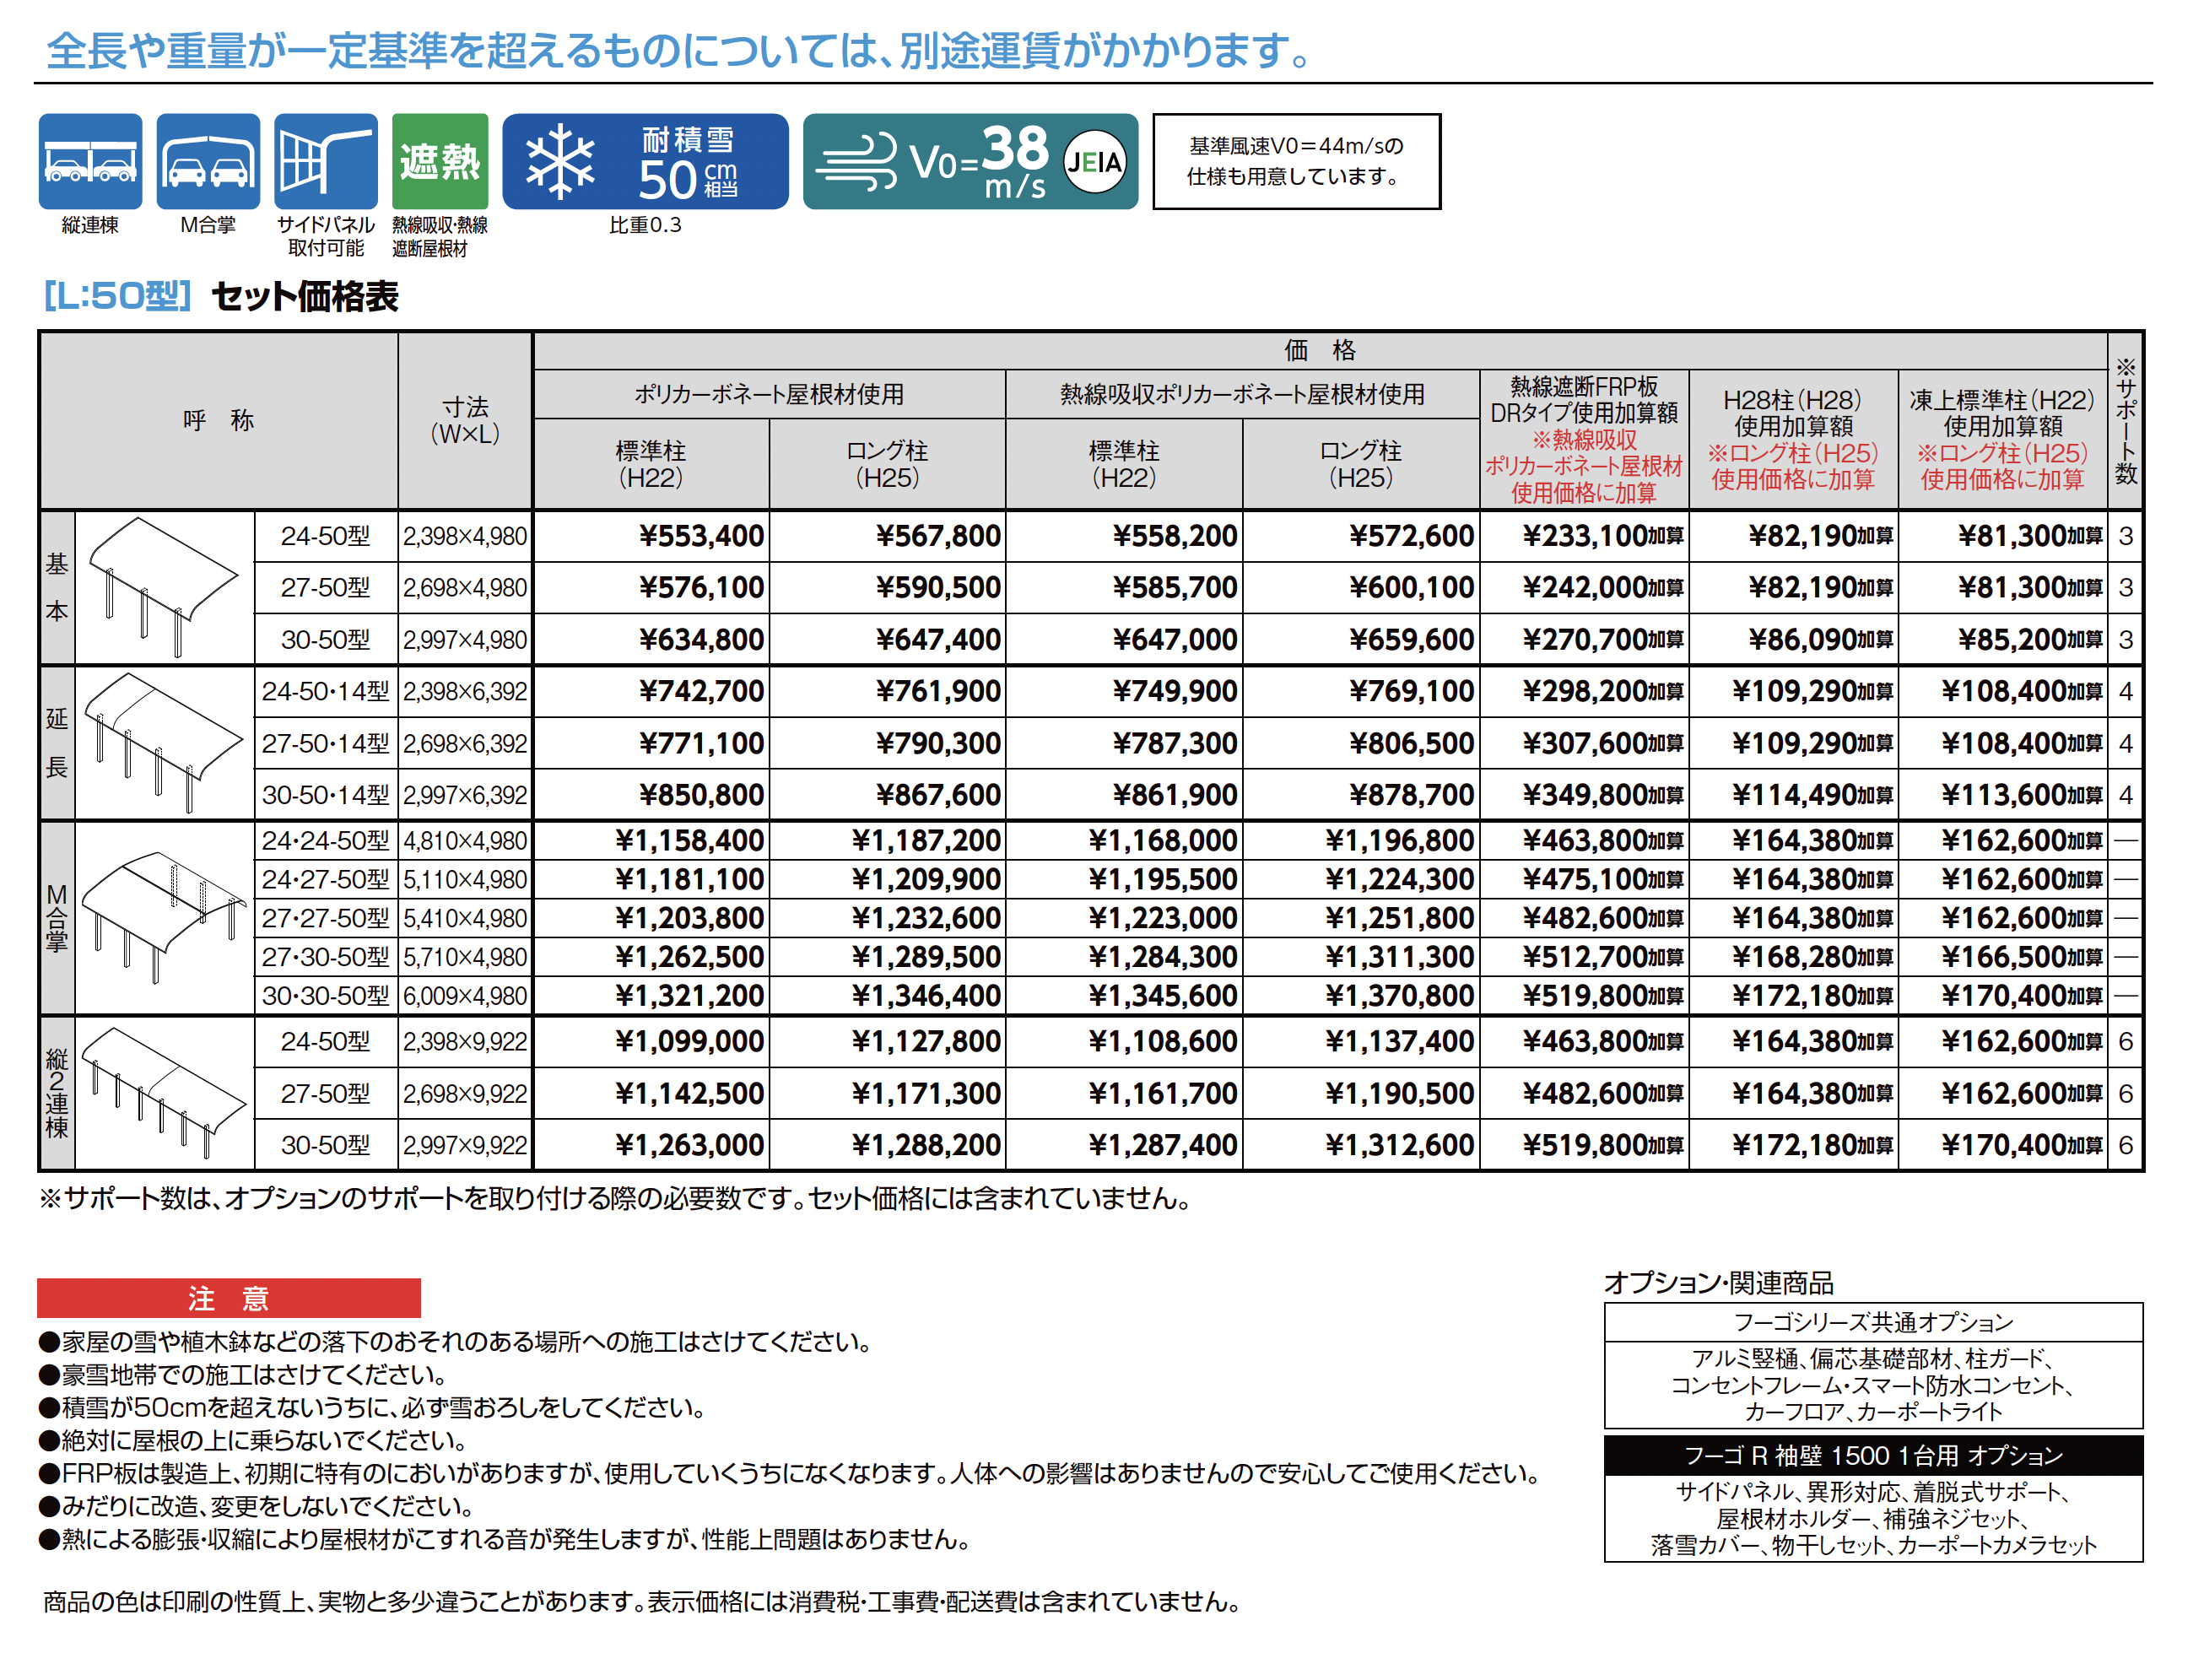Image resolution: width=2204 pixels, height=1680 pixels.
Task: Click the green 遮熱 heat-shield badge
Action: coord(440,161)
